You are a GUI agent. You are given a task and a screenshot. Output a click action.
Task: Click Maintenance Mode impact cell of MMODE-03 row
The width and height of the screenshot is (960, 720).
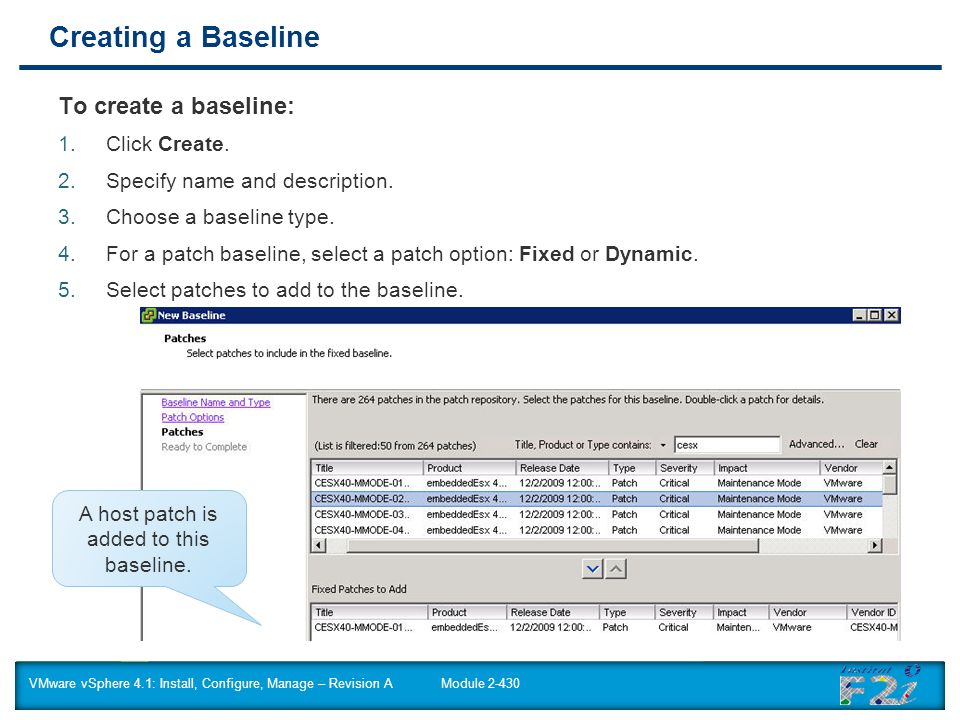(x=759, y=515)
